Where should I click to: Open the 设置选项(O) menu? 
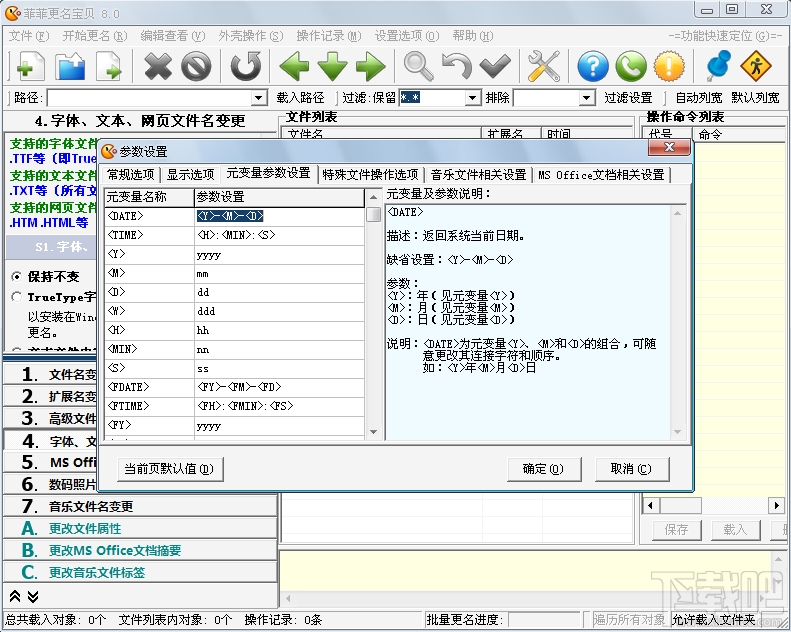tap(407, 36)
